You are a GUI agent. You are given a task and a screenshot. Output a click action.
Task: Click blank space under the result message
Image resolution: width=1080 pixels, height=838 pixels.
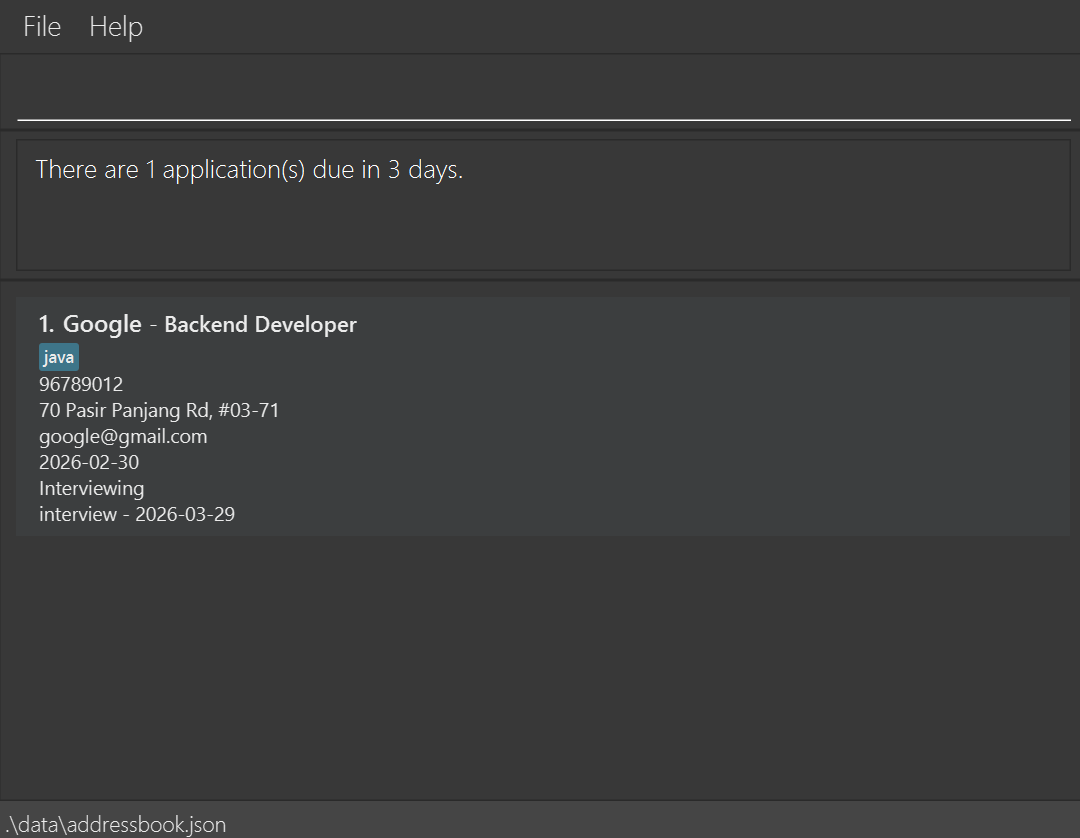543,230
